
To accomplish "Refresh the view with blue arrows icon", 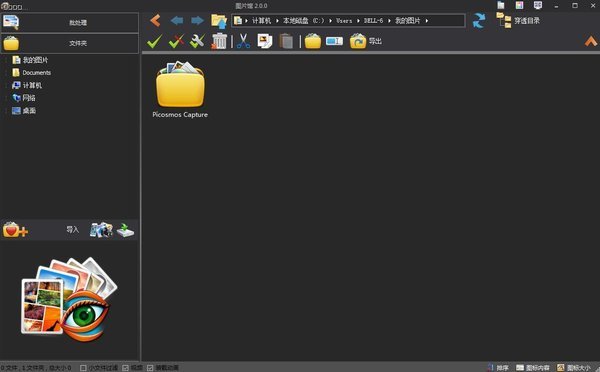I will [479, 21].
